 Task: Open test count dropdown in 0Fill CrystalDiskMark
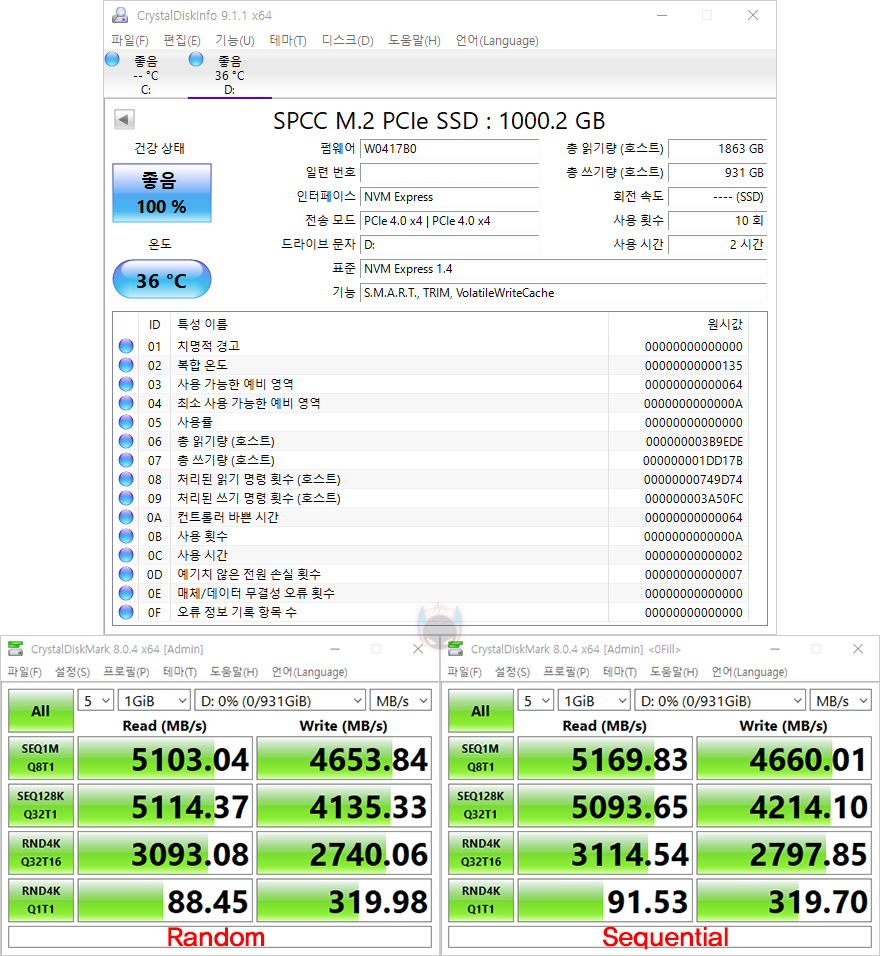[x=535, y=701]
